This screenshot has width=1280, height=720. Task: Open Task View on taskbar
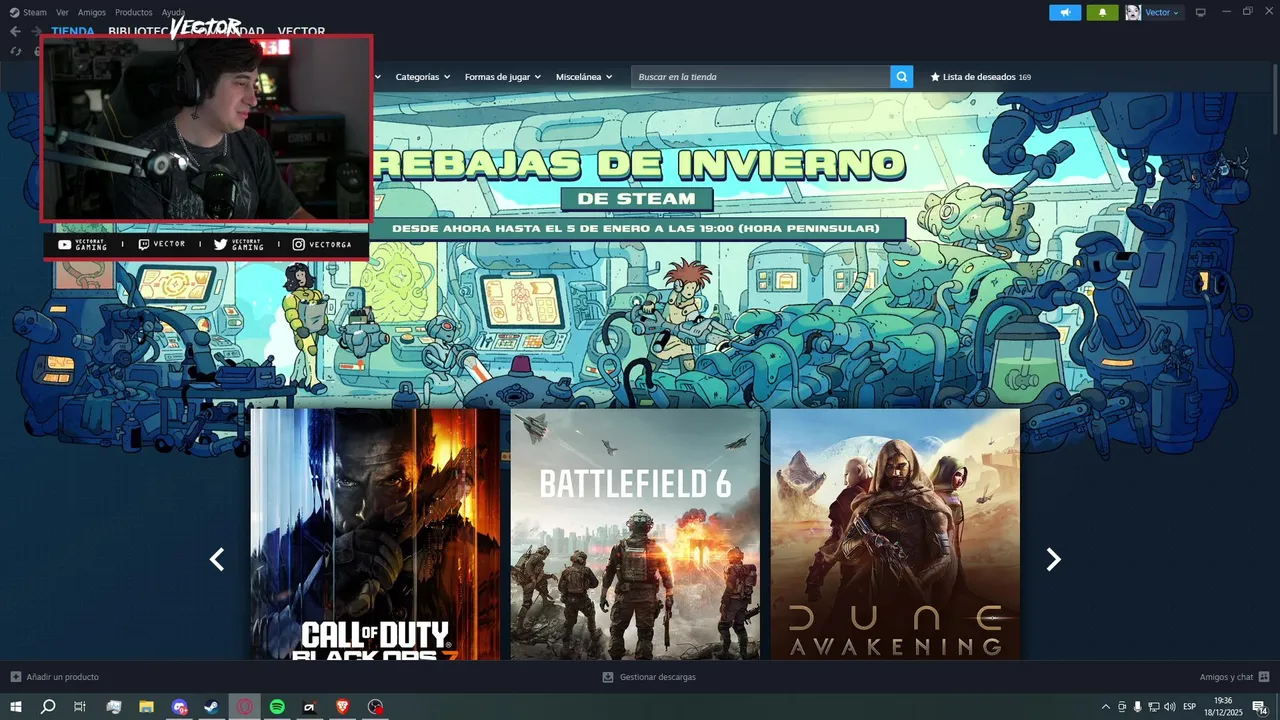(x=80, y=707)
